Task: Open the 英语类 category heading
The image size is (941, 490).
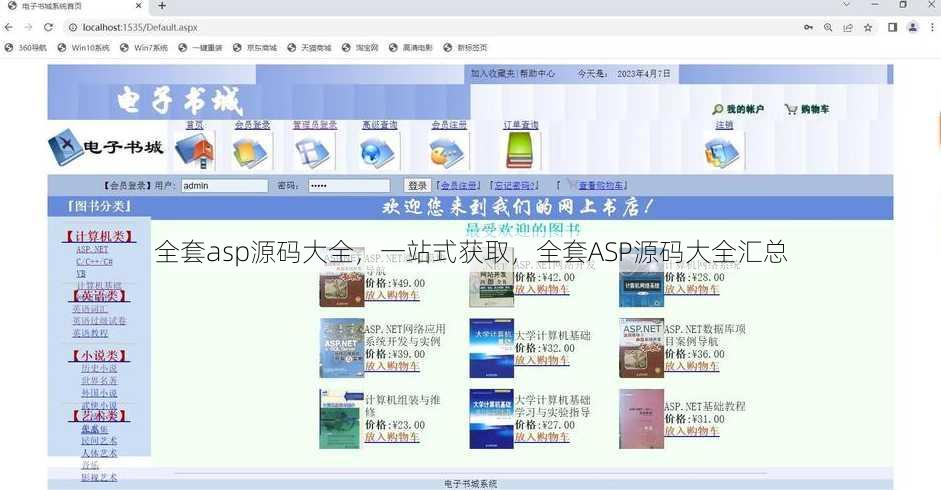Action: (99, 296)
